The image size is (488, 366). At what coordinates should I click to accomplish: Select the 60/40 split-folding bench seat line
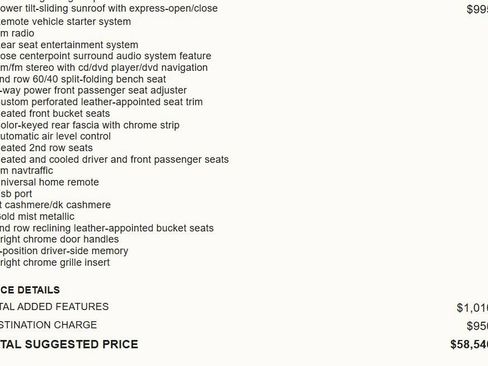pyautogui.click(x=83, y=79)
